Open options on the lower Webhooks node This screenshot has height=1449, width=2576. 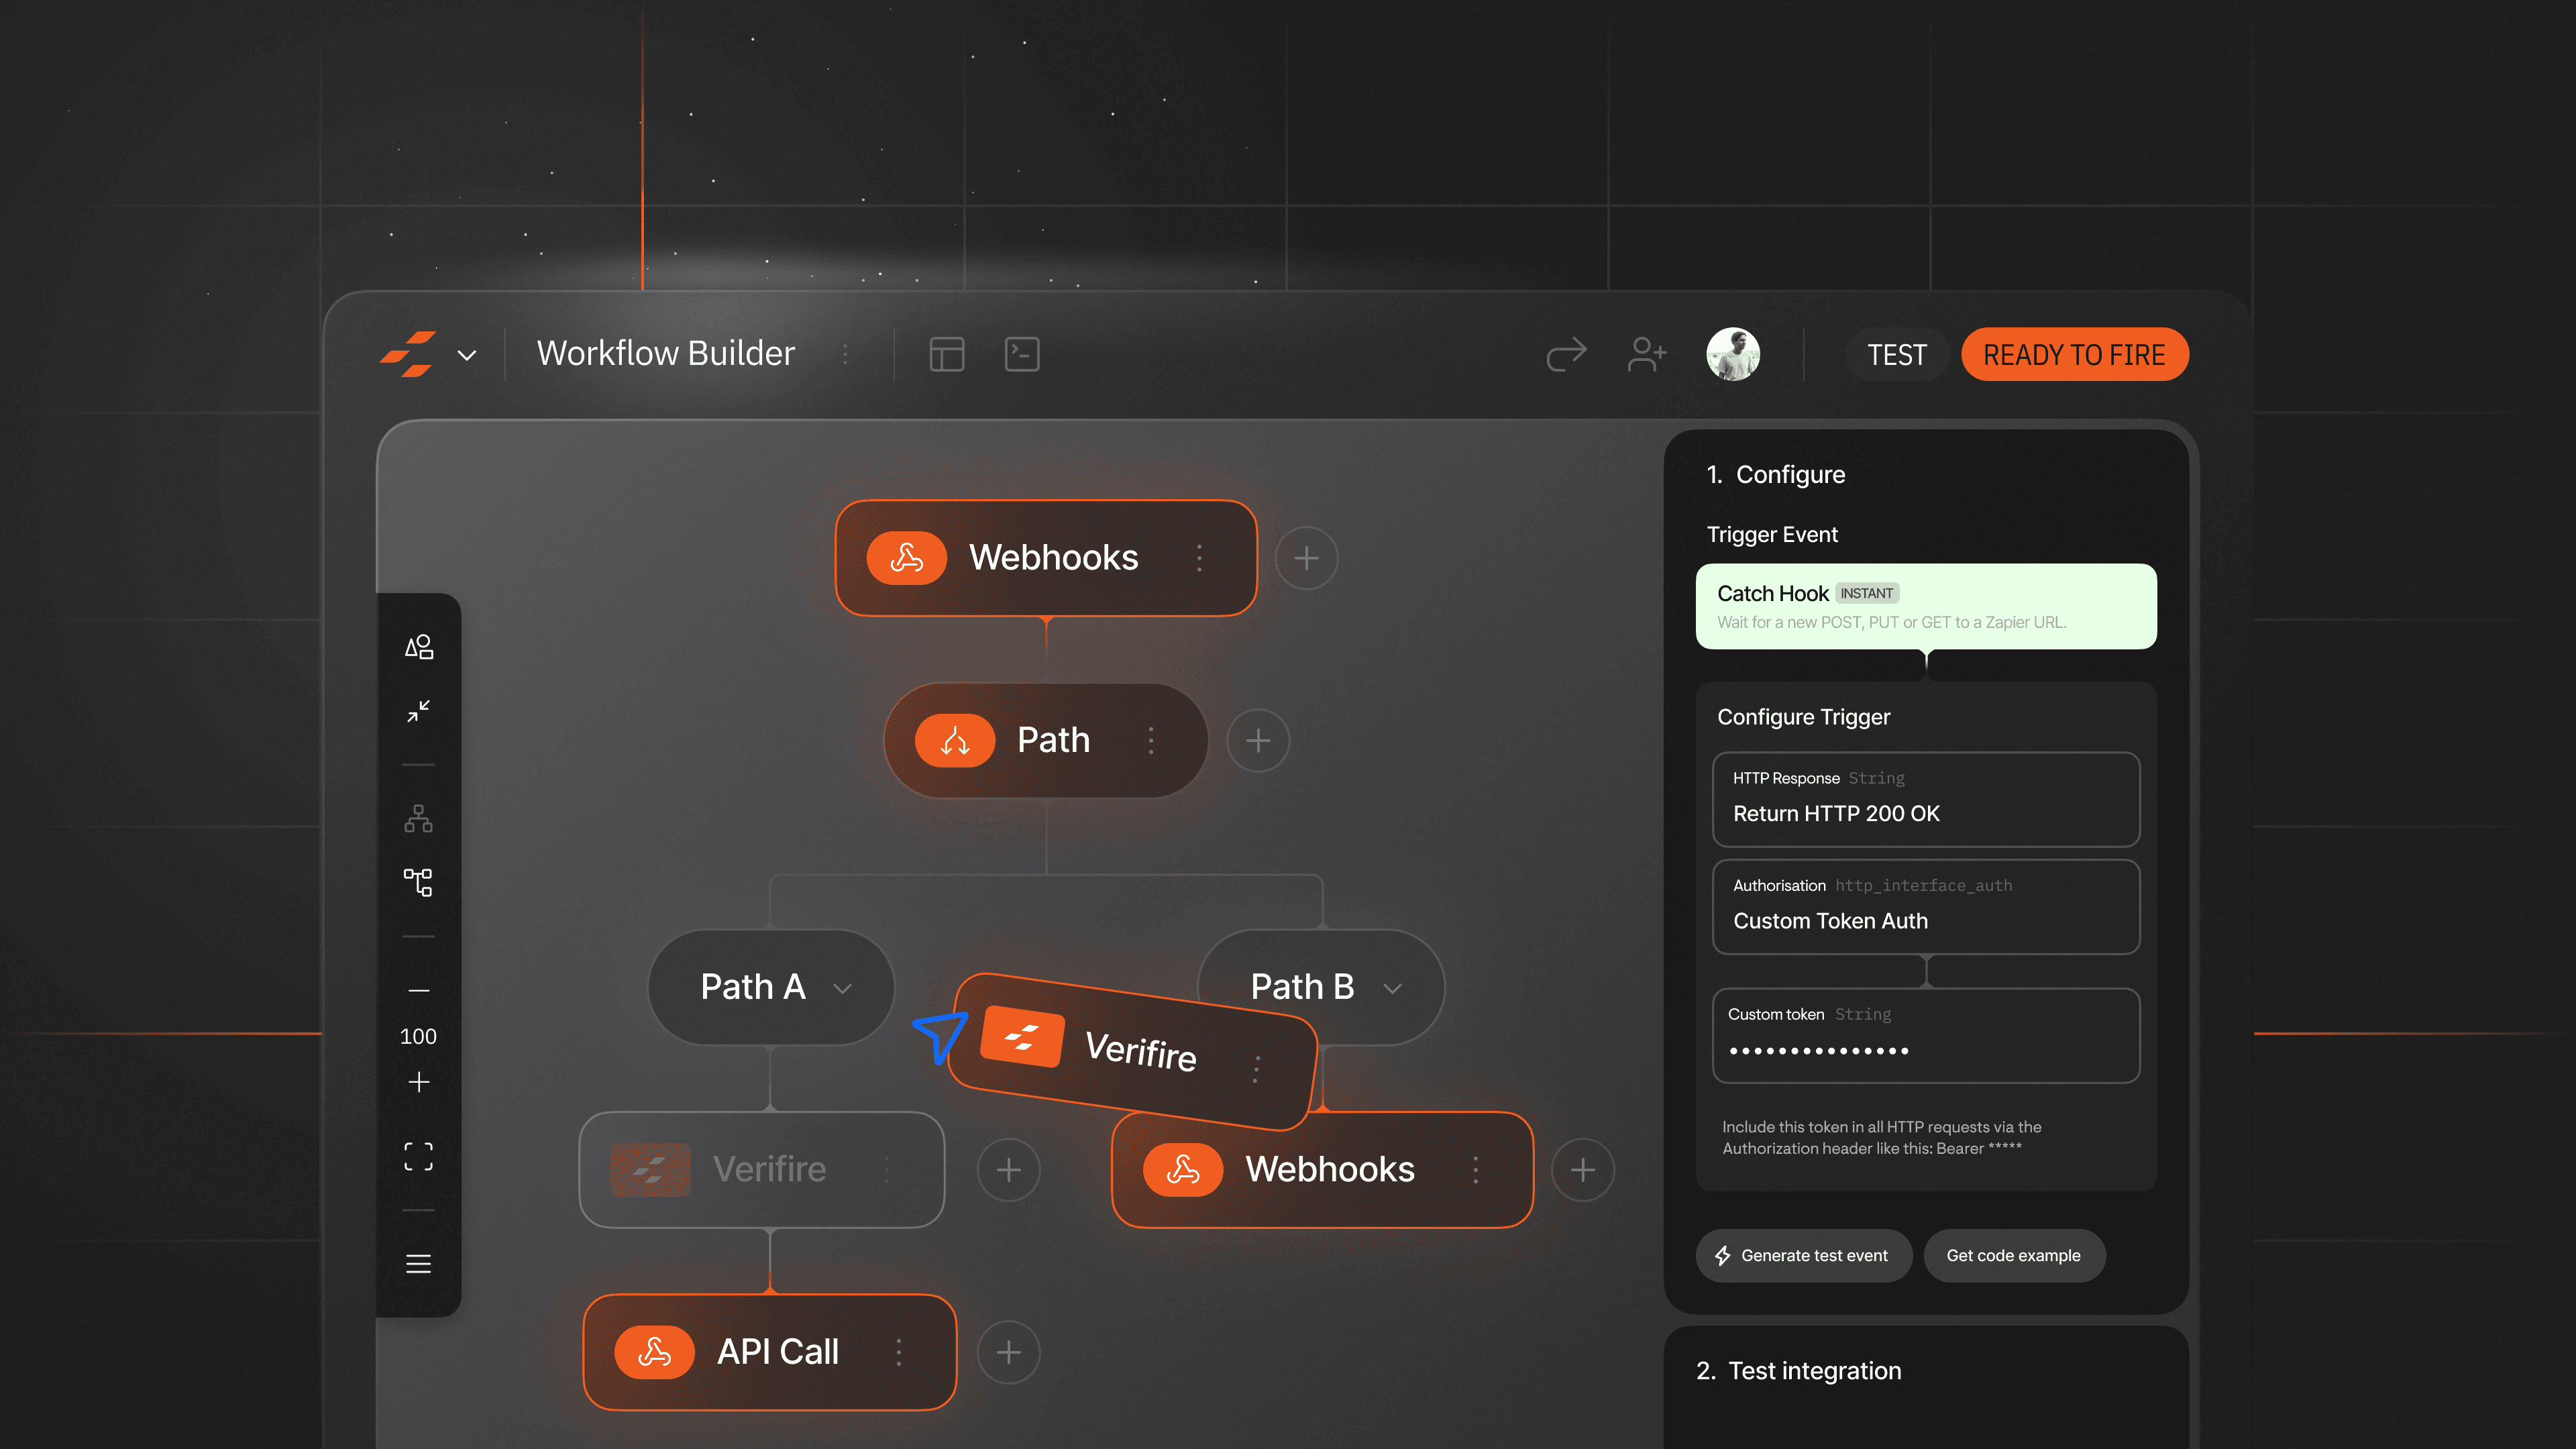pos(1476,1169)
